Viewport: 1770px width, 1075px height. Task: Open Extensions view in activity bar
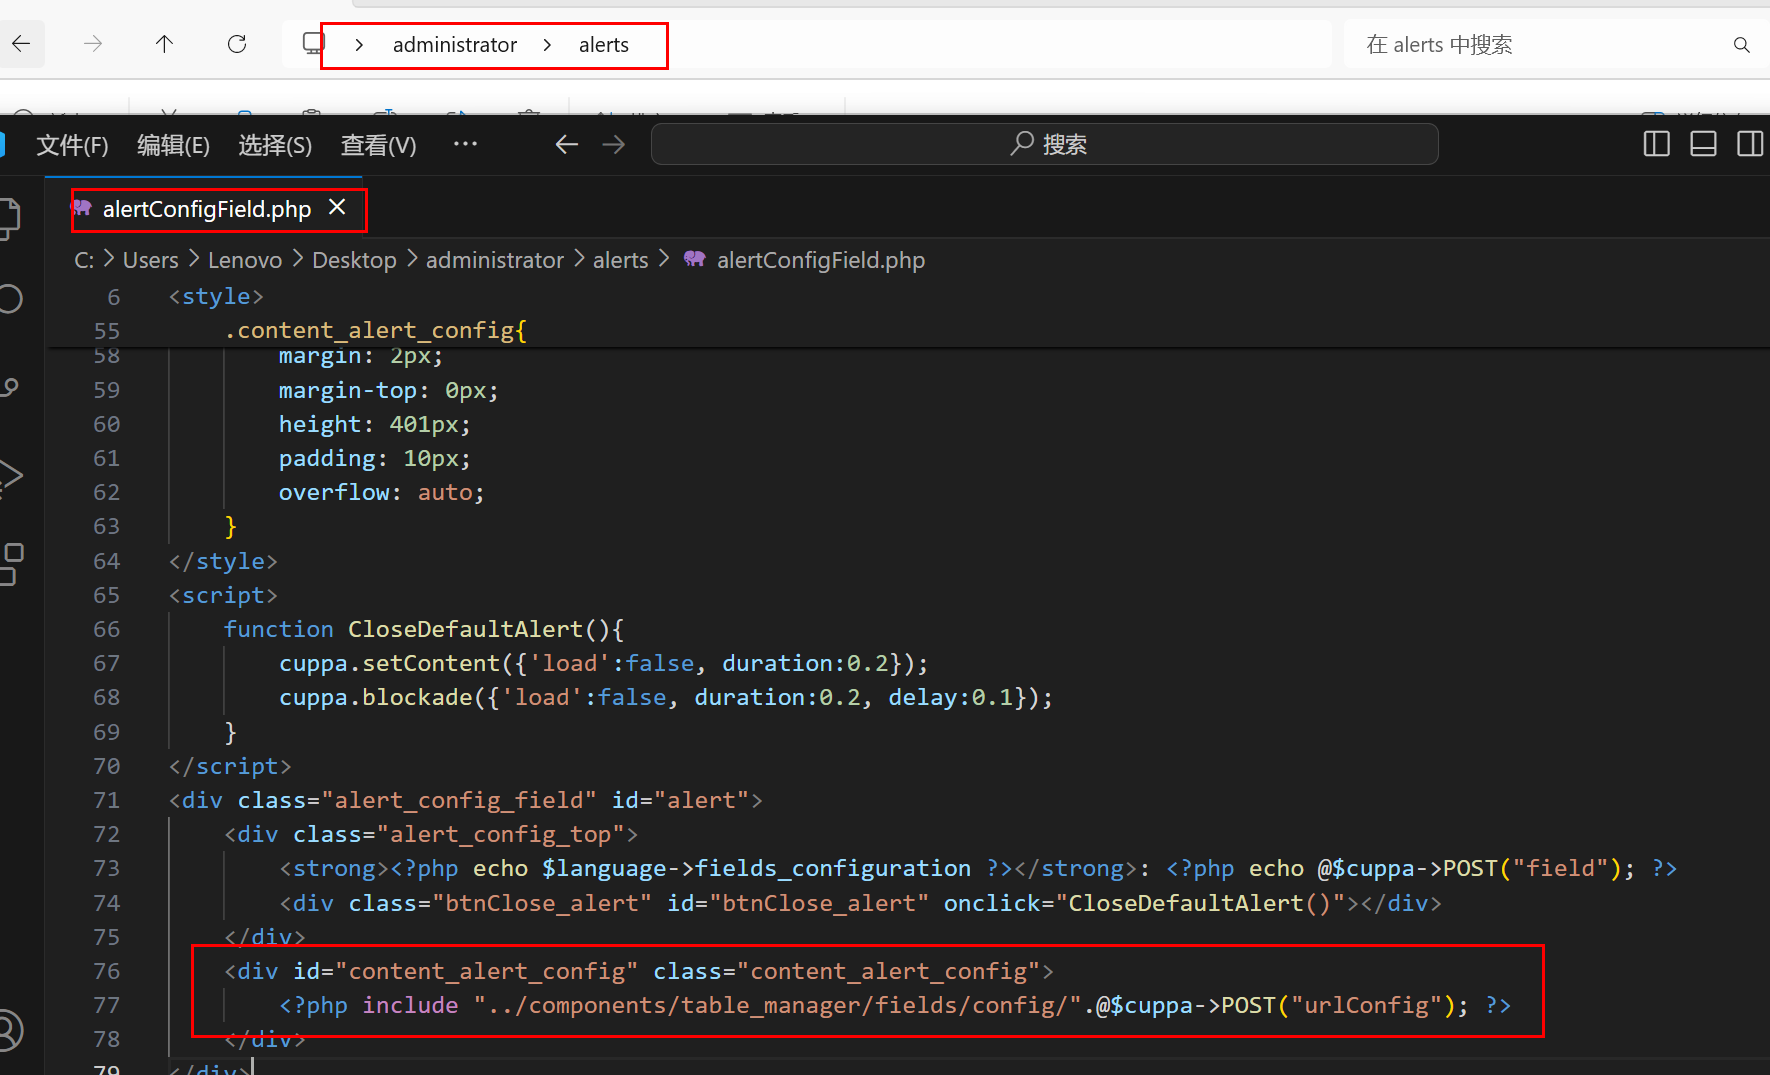[11, 564]
